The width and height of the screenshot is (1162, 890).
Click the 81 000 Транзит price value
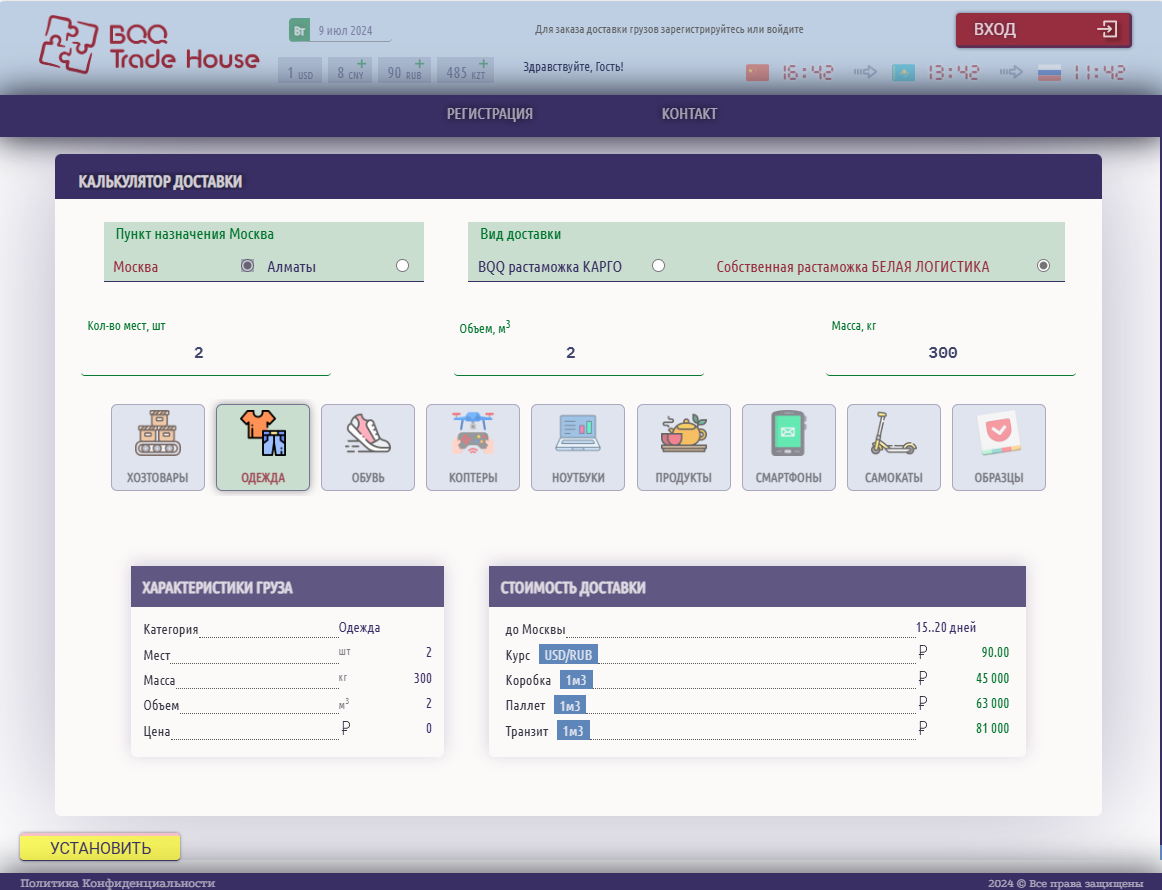click(992, 728)
